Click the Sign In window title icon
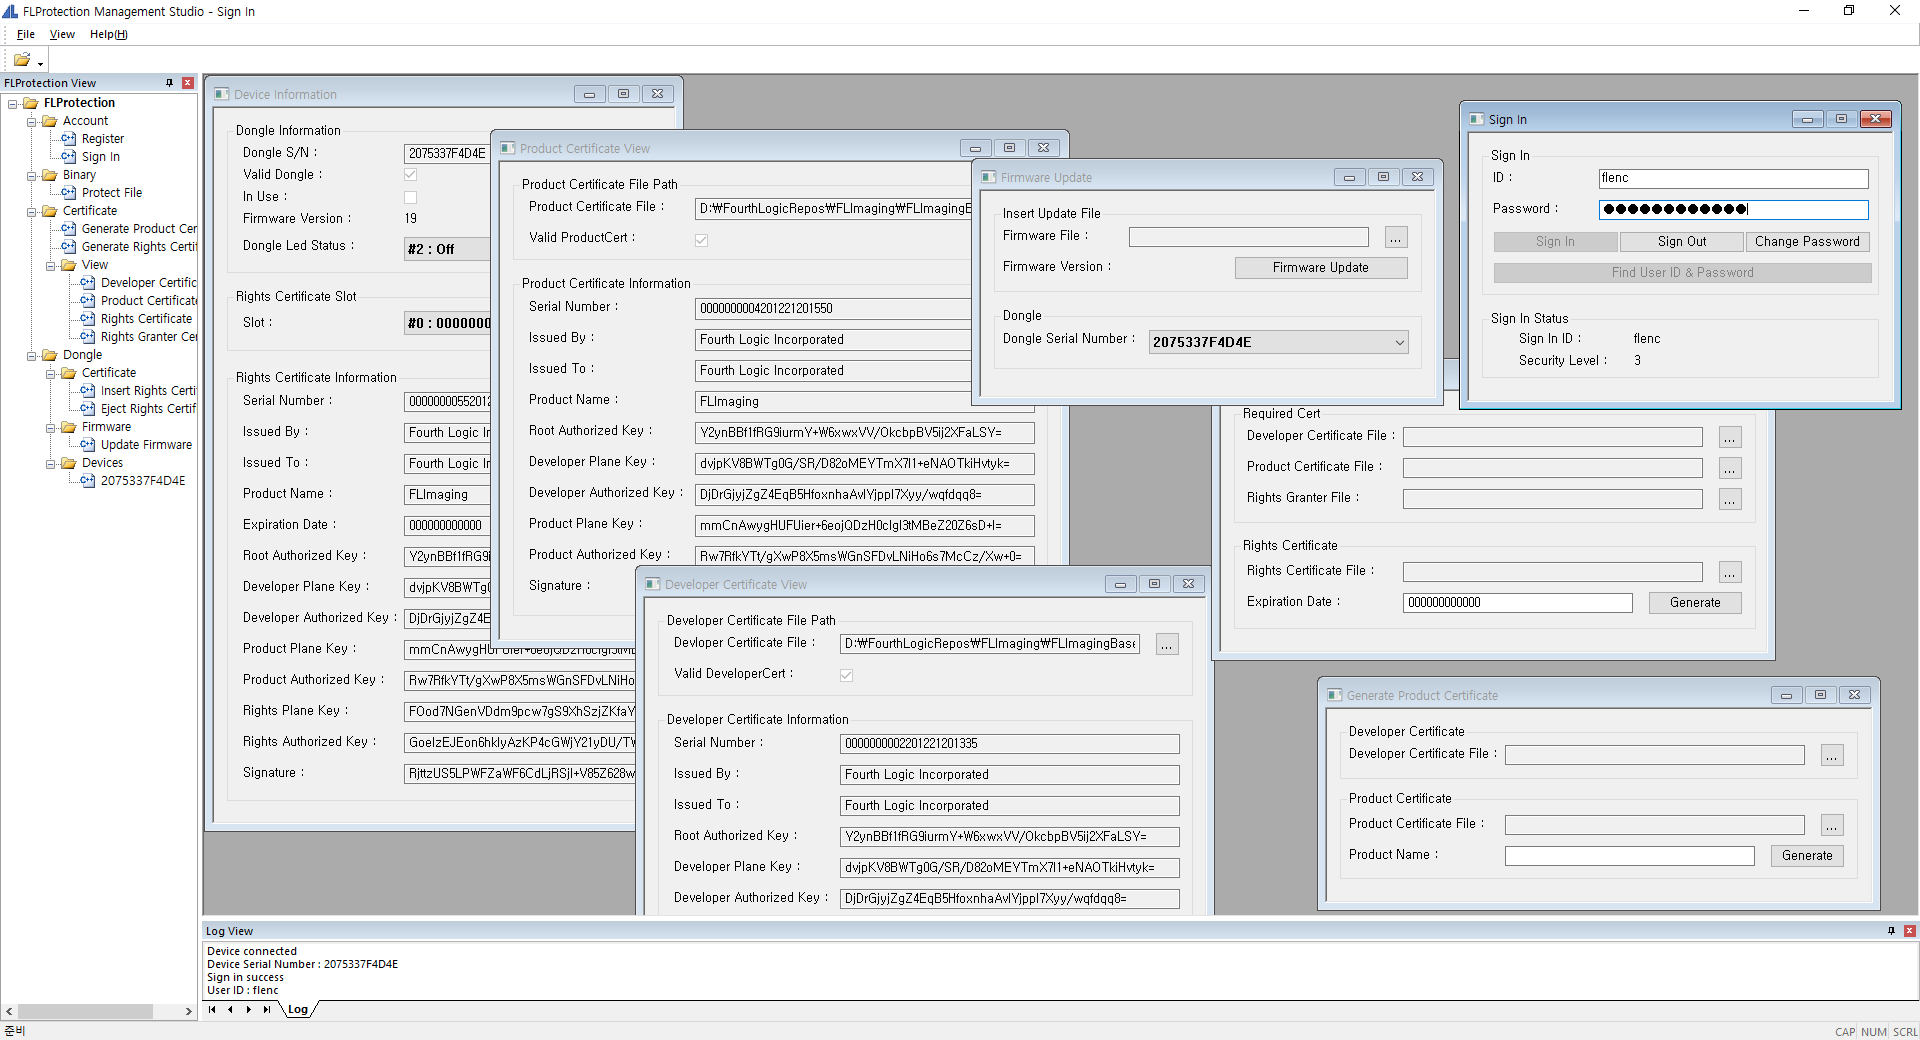 1476,119
